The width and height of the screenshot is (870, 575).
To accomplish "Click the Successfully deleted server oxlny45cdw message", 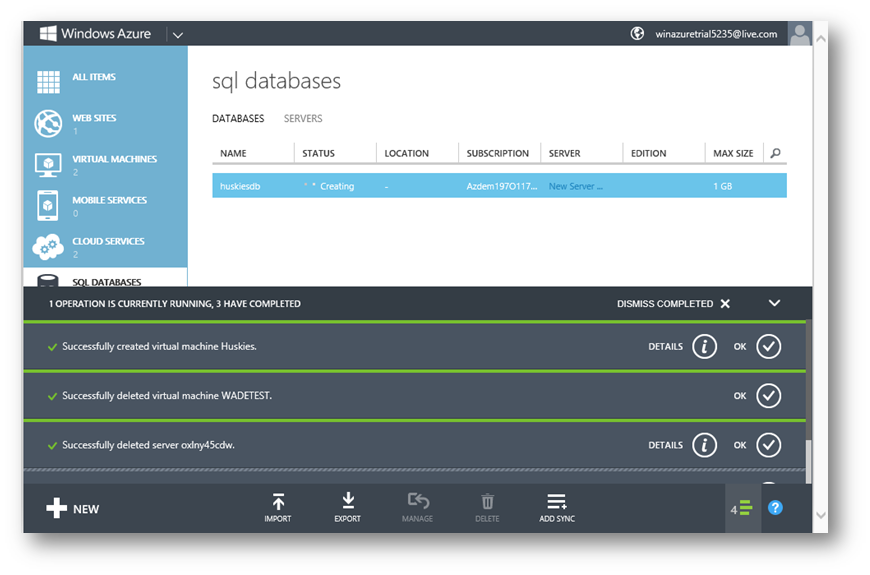I will (148, 445).
